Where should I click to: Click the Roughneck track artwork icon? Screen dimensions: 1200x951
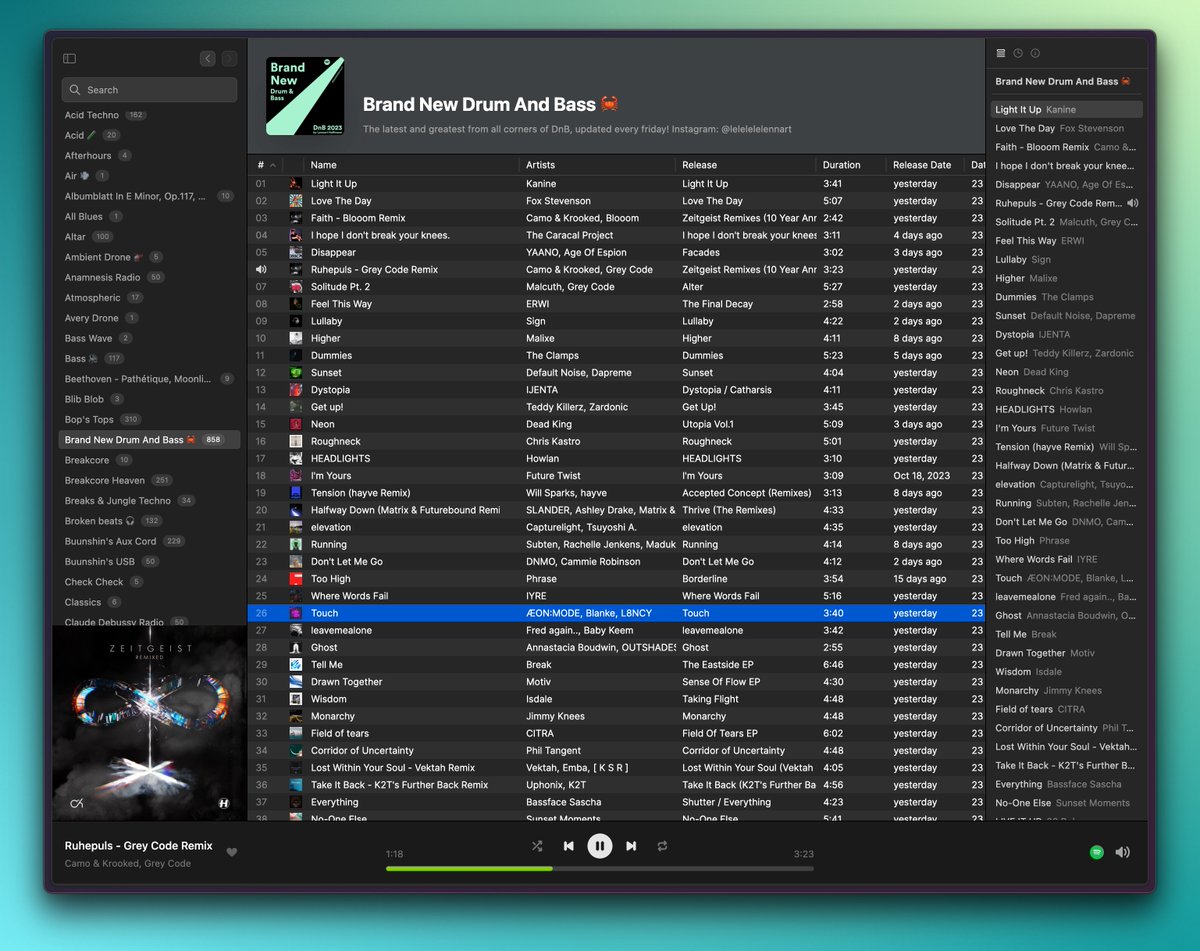(x=296, y=441)
